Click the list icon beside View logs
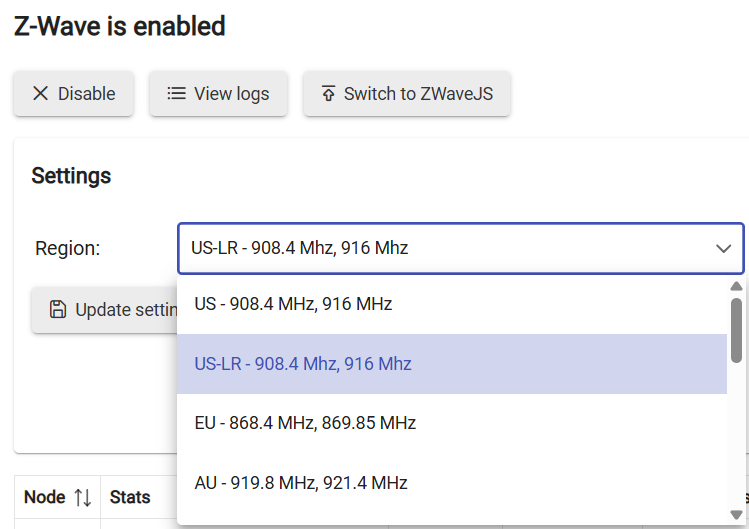 point(176,93)
